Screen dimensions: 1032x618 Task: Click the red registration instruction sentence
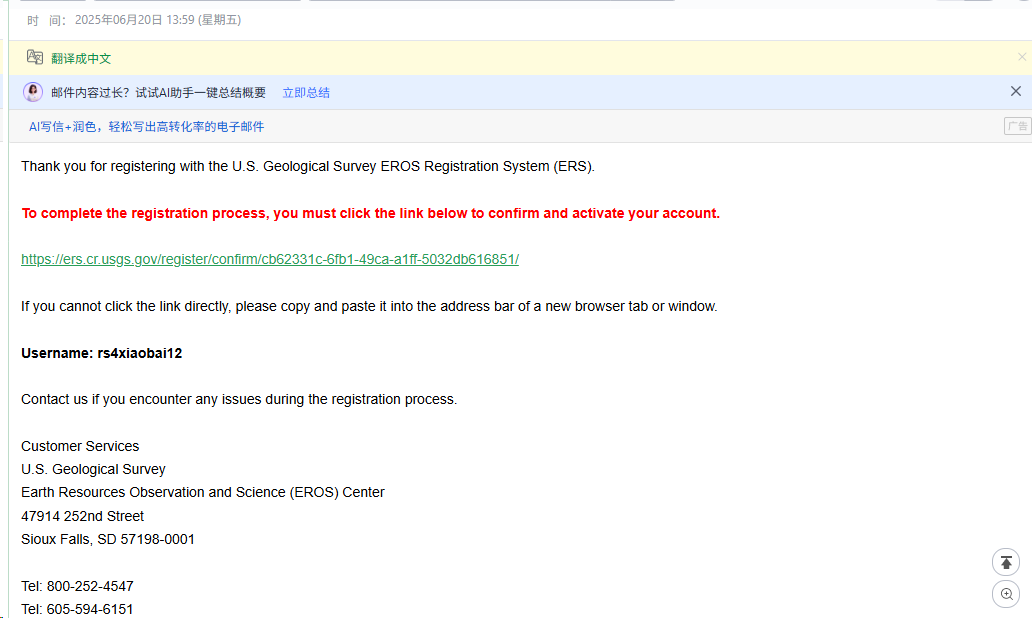[371, 213]
